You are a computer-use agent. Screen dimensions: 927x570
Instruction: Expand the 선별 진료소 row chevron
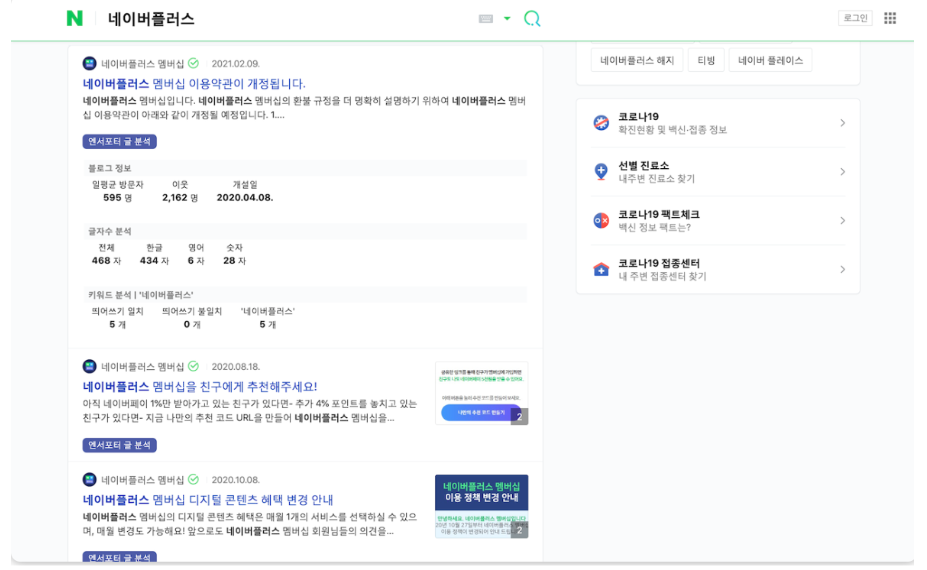[842, 172]
